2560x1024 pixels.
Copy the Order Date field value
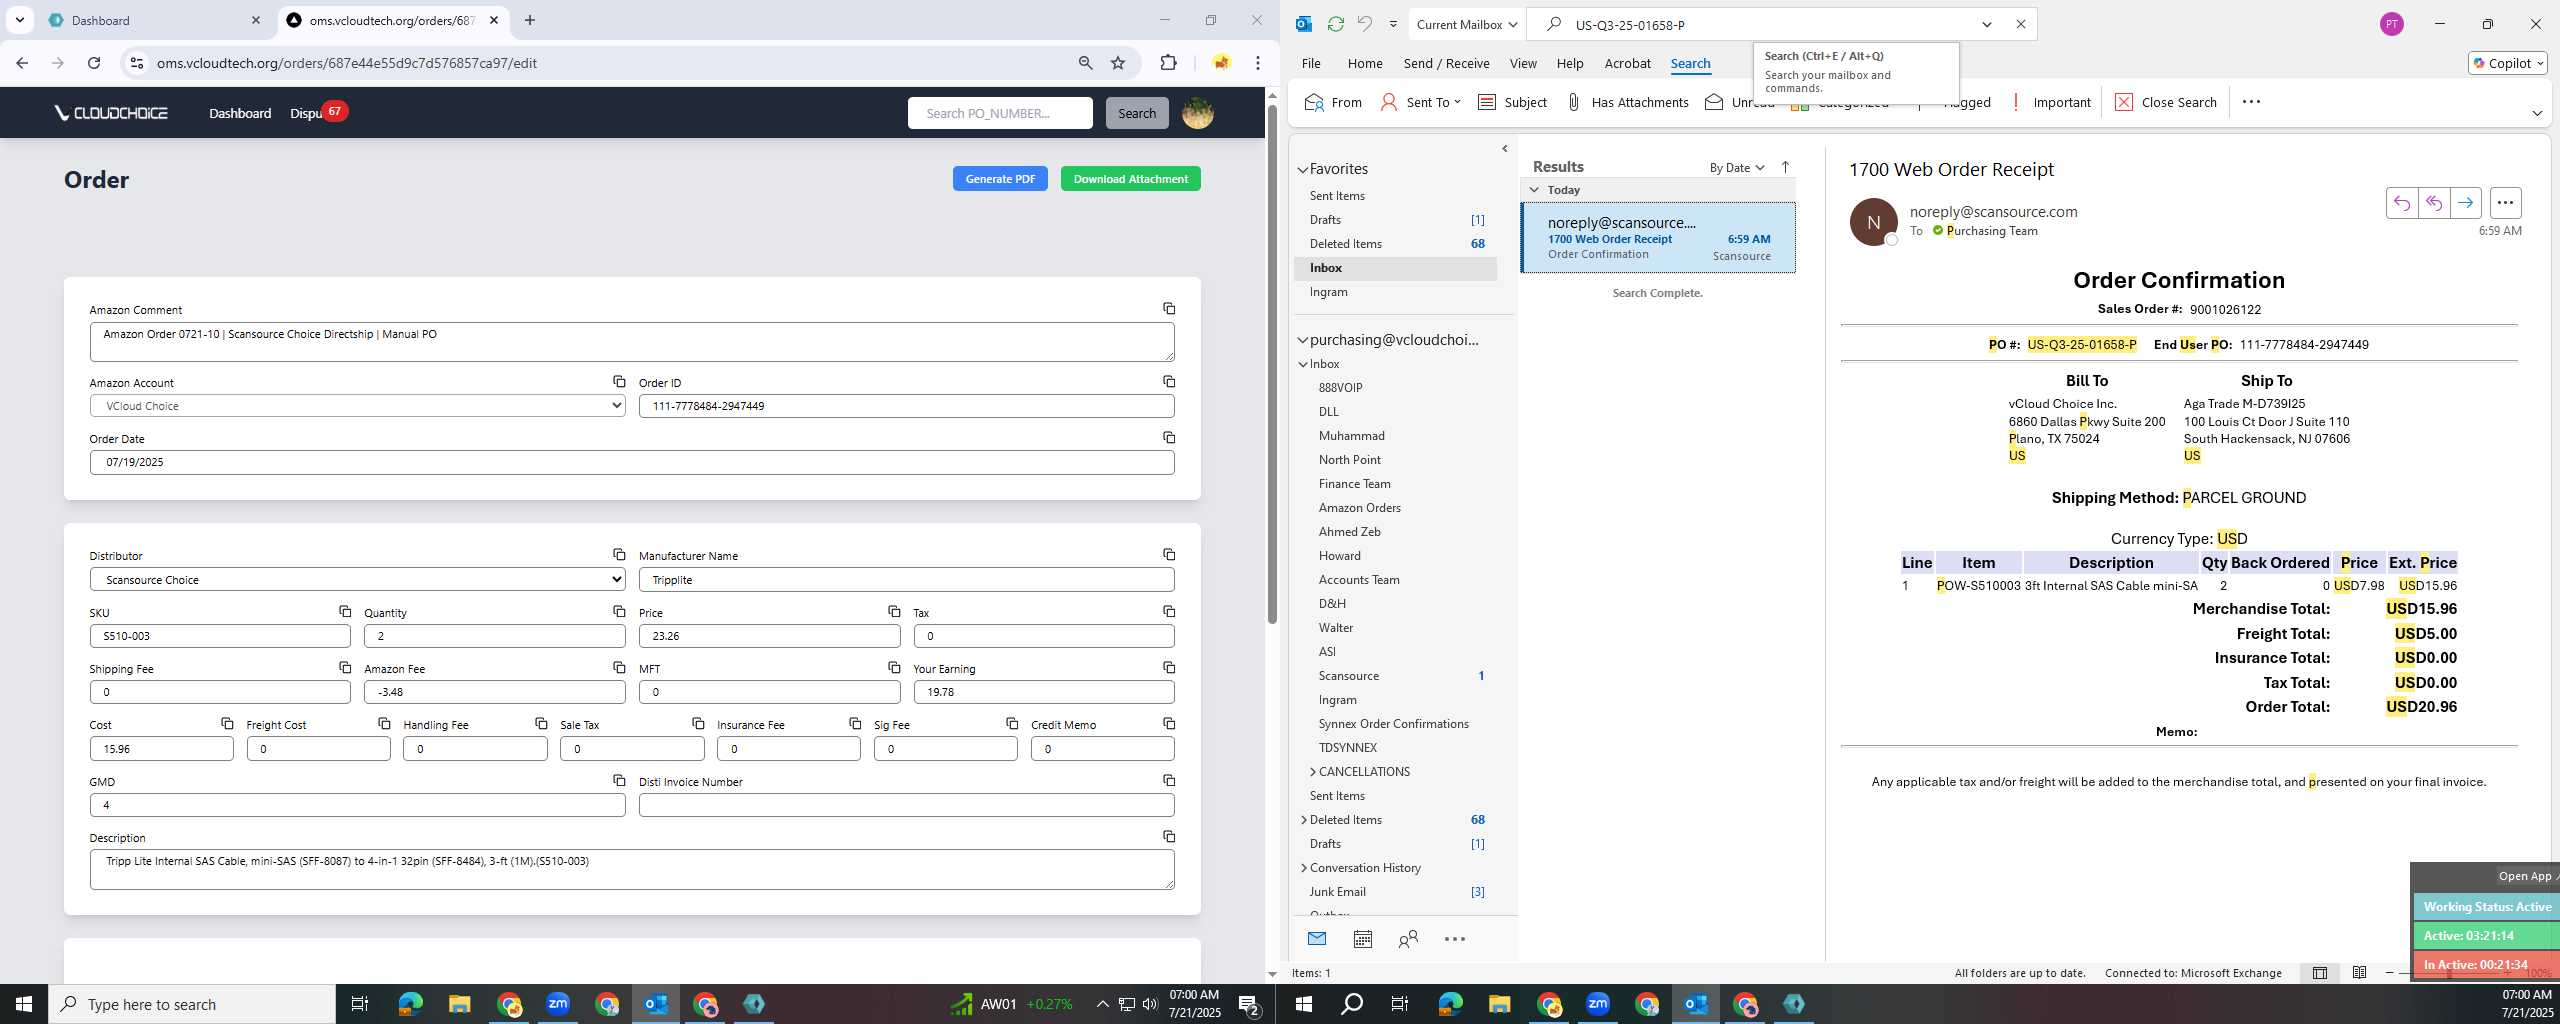(x=1169, y=438)
